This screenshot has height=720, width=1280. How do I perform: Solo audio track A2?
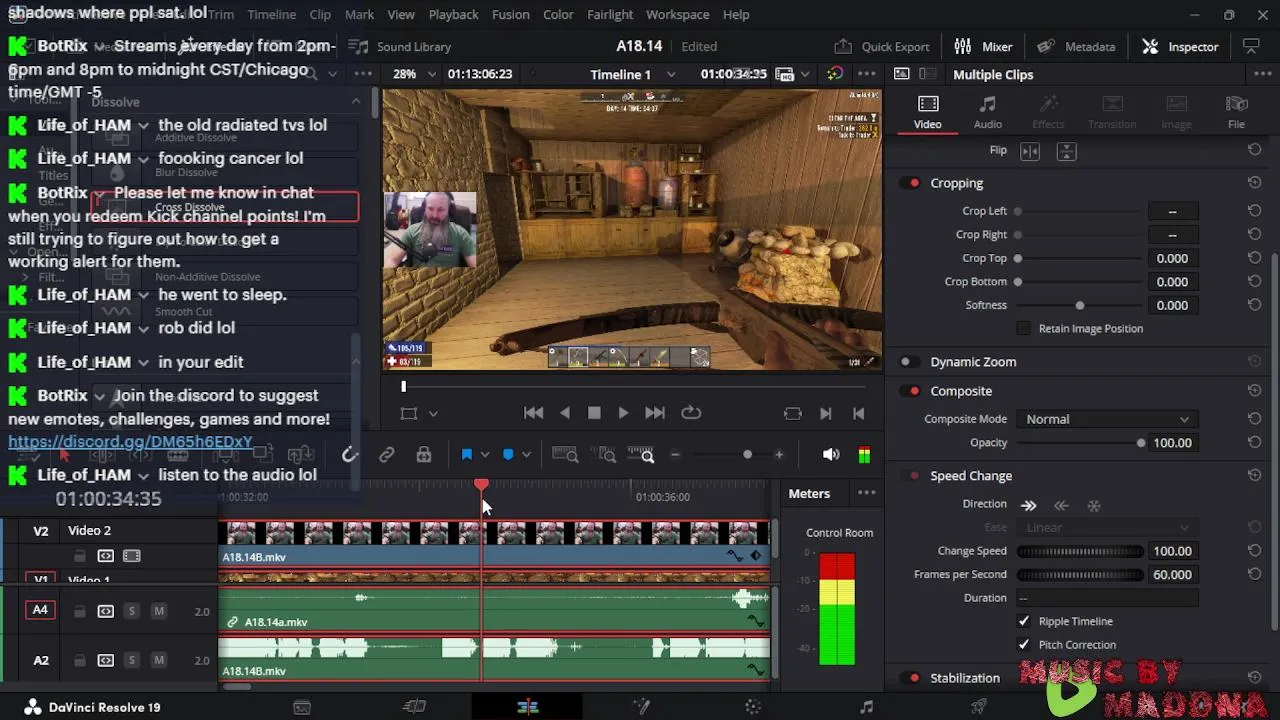(x=131, y=660)
